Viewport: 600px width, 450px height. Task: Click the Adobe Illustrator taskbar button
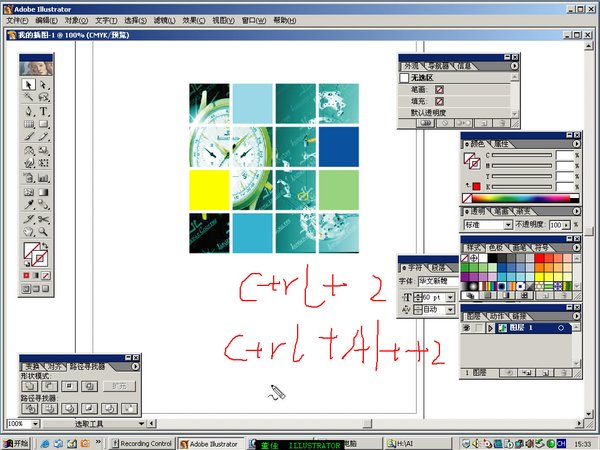coord(210,444)
